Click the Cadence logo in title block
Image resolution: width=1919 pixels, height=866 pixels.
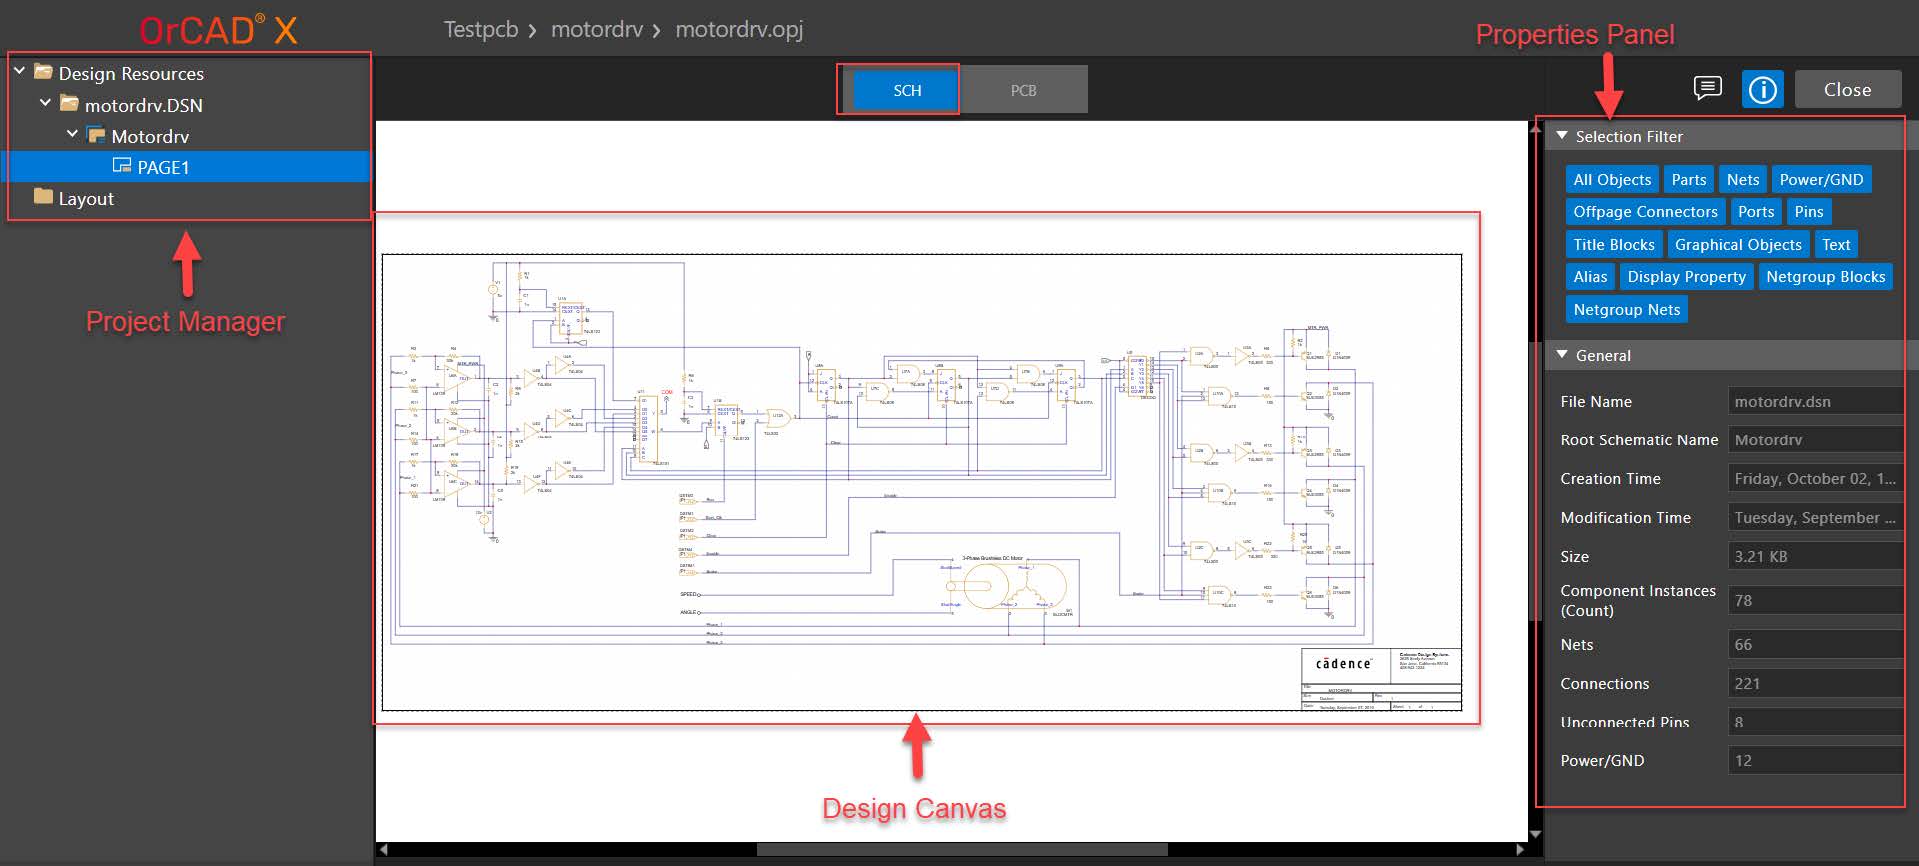1343,664
